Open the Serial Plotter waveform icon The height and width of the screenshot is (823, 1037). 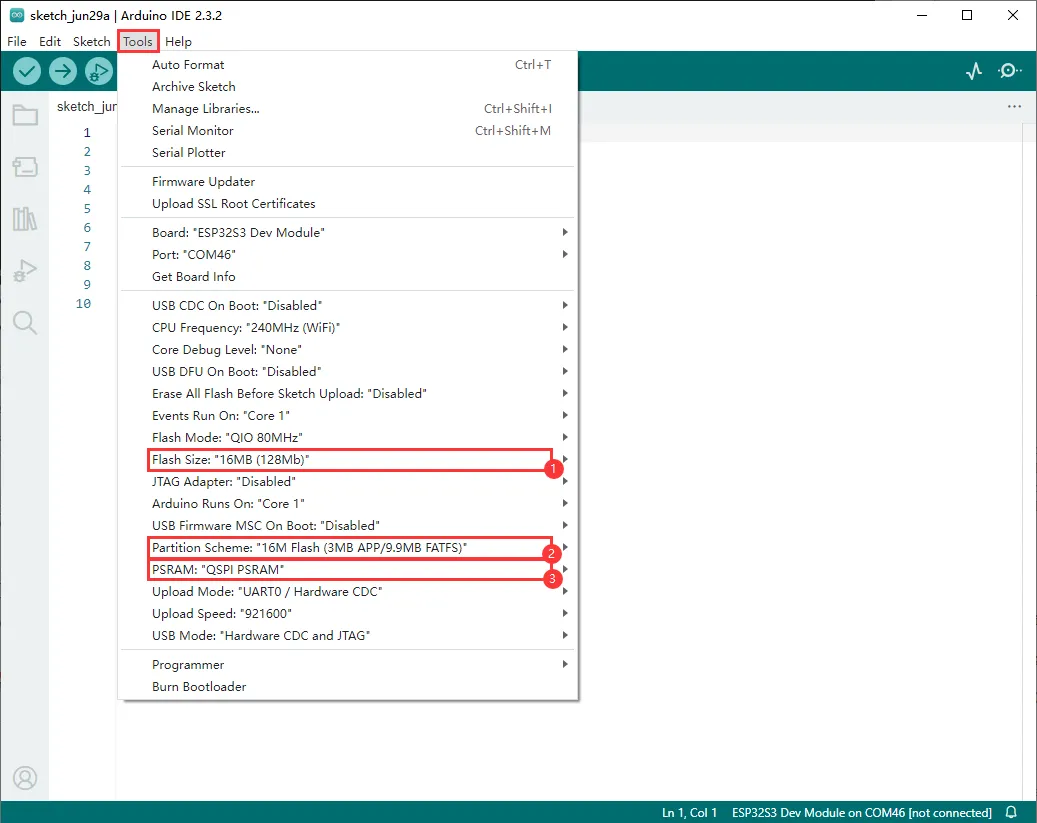(x=973, y=71)
